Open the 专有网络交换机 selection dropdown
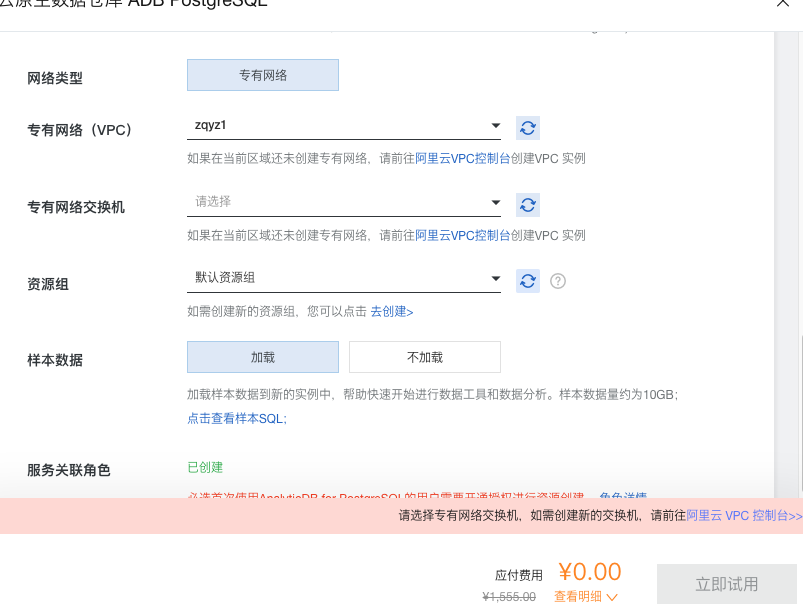This screenshot has width=803, height=610. pos(344,203)
